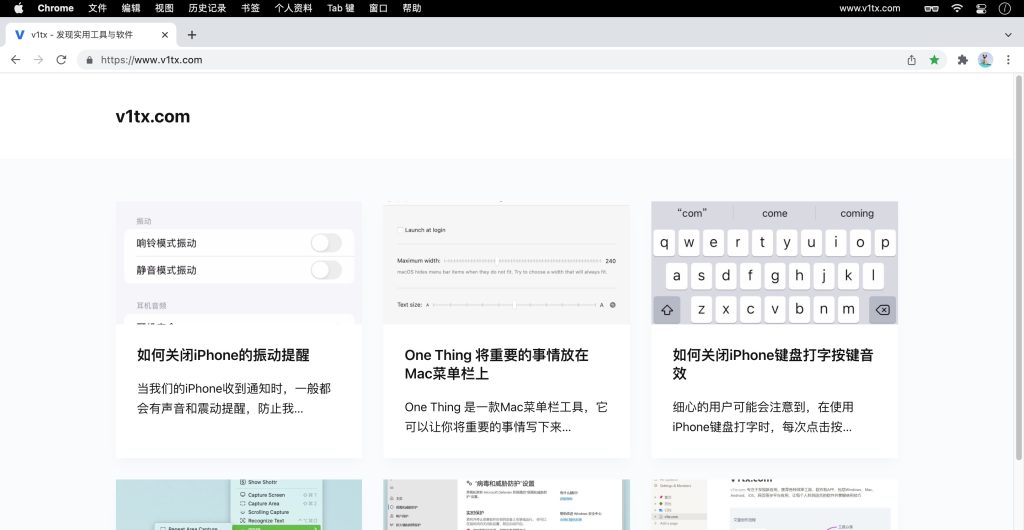Open the Shottr capture menu thumbnail
This screenshot has width=1024, height=530.
tap(239, 505)
